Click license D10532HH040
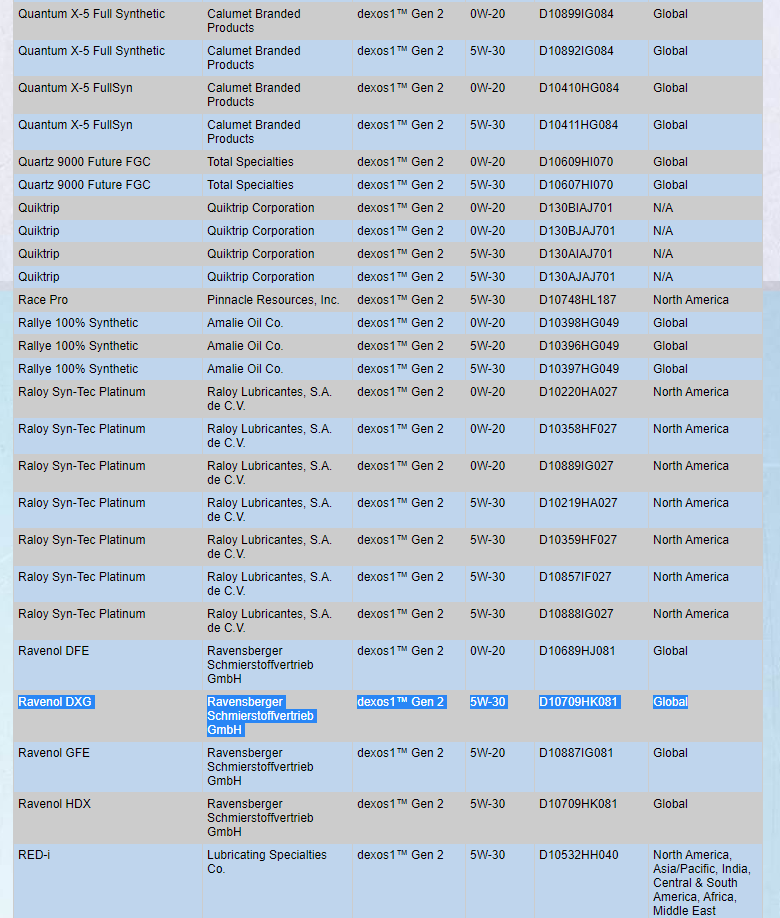 [x=579, y=855]
